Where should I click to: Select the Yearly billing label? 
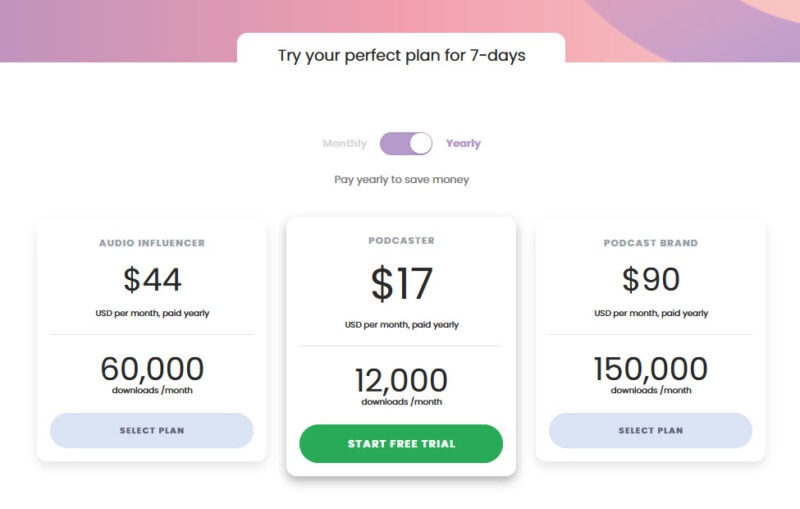(x=463, y=143)
